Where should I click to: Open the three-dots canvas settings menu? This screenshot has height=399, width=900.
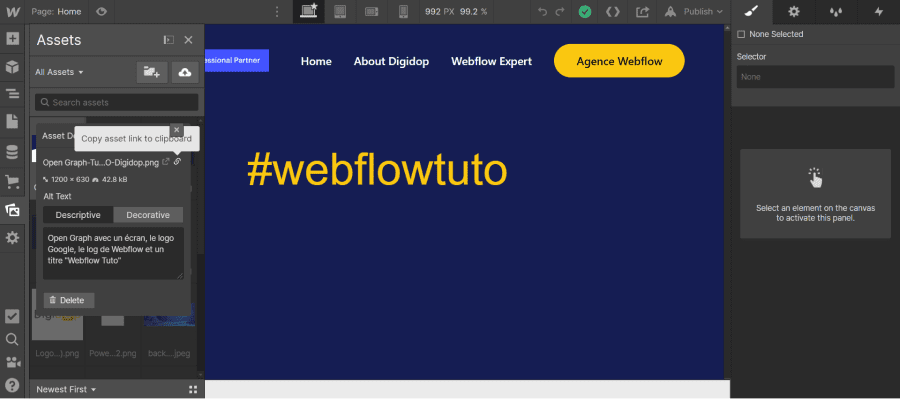click(x=277, y=11)
